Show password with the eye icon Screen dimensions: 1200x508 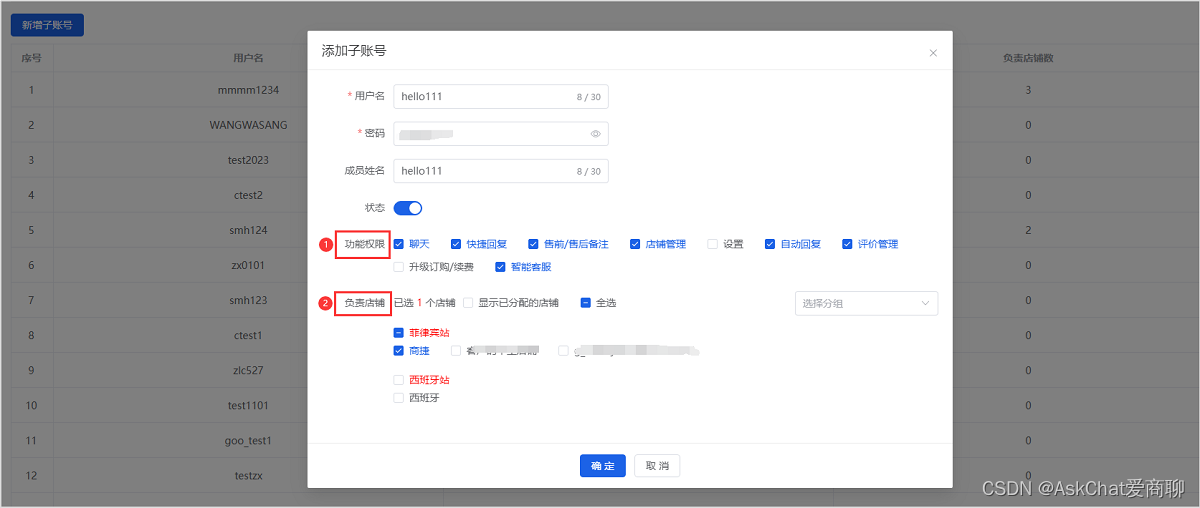click(595, 133)
